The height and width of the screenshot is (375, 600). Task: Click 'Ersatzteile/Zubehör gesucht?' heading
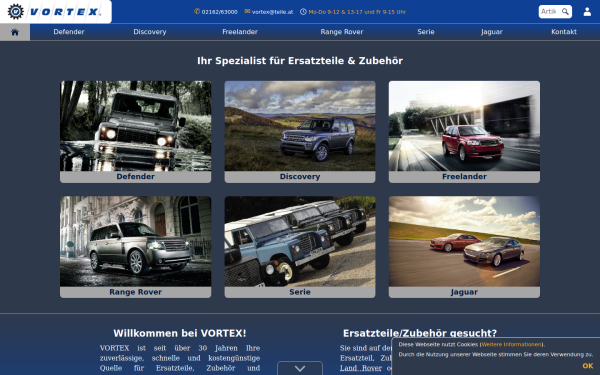(x=420, y=333)
